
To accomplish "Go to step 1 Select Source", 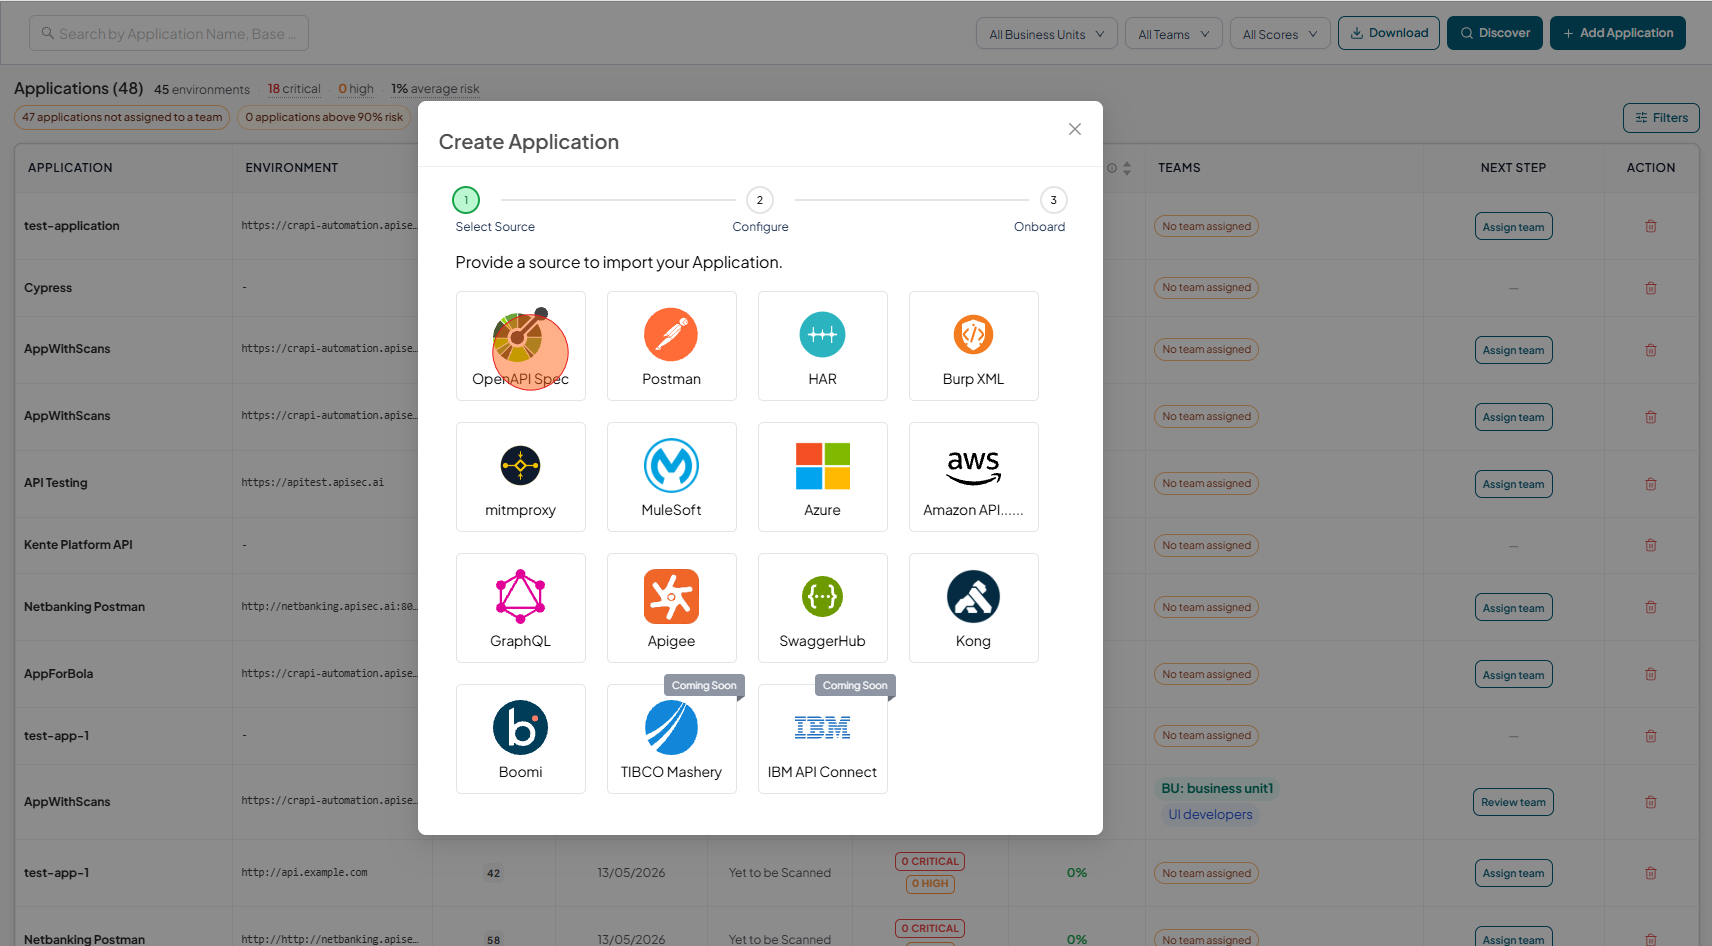I will pyautogui.click(x=466, y=200).
